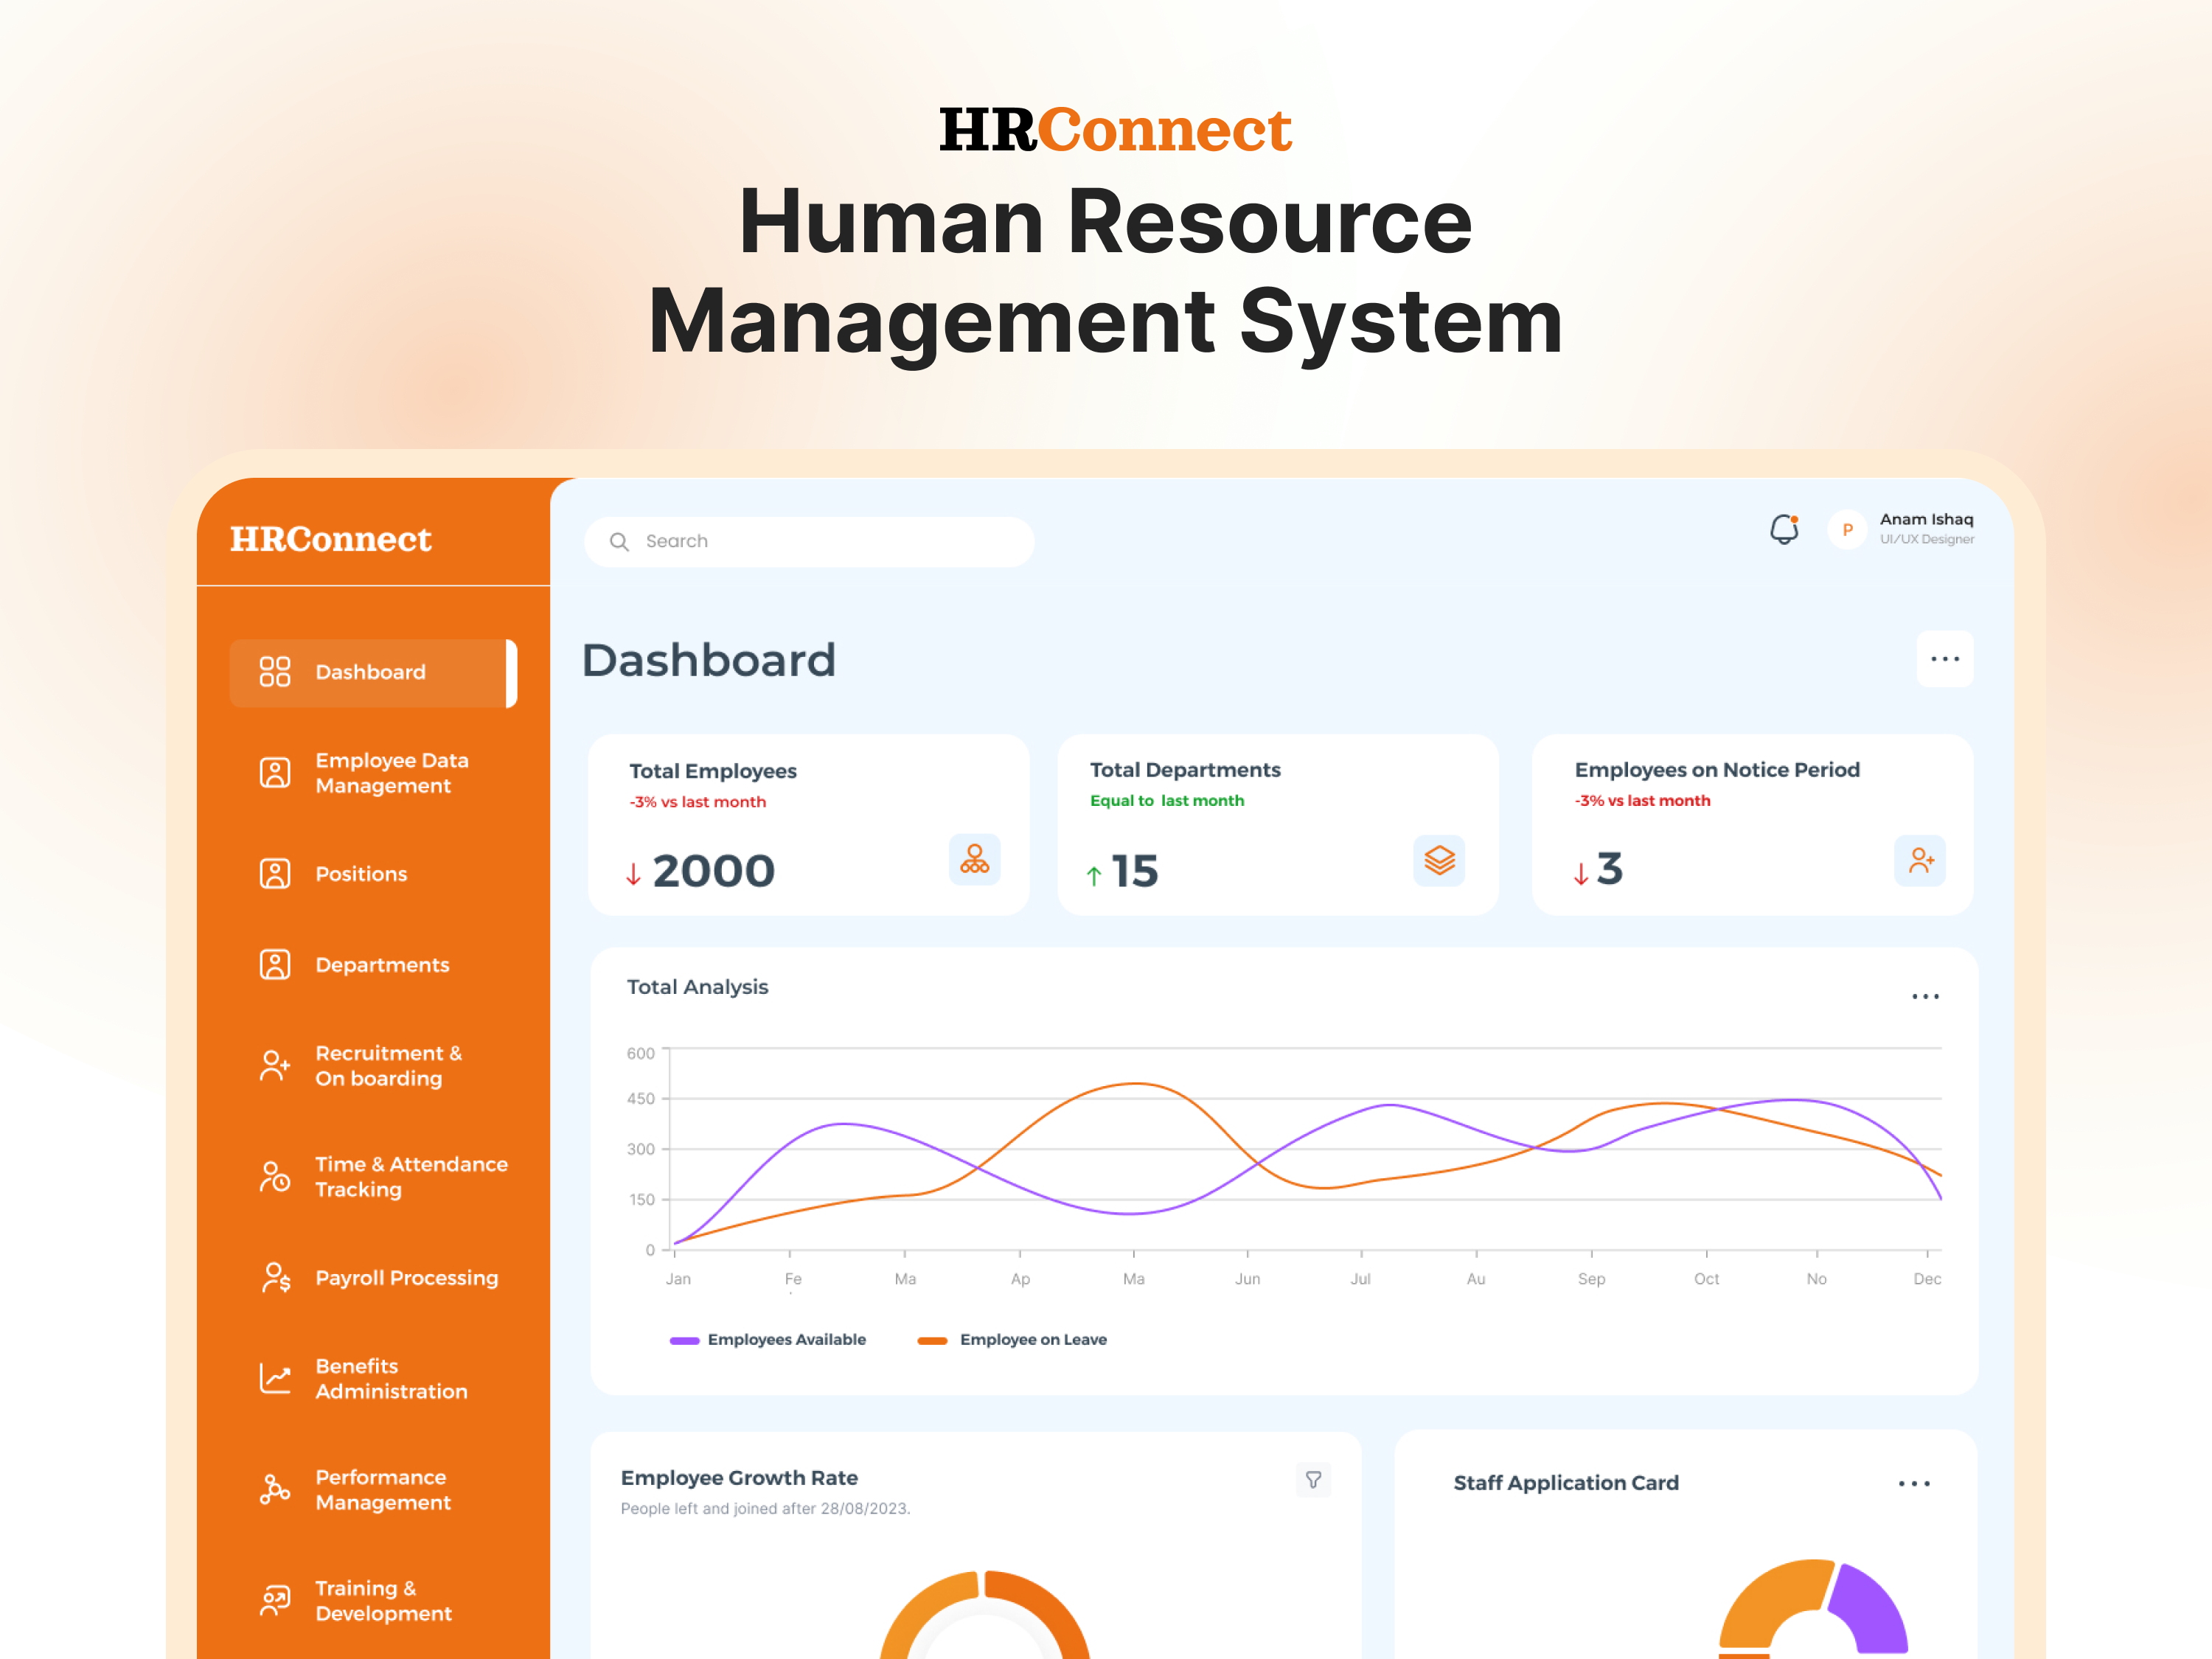Click the person-plus icon on Notice Period card
Screen dimensions: 2212x1659
(x=1922, y=861)
